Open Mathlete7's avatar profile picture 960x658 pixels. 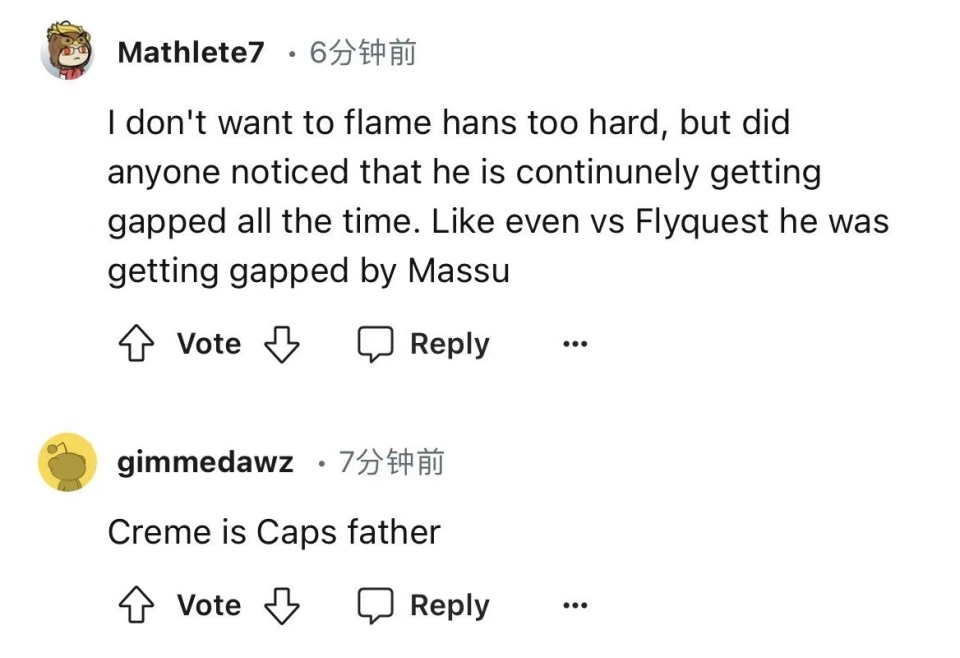[67, 52]
